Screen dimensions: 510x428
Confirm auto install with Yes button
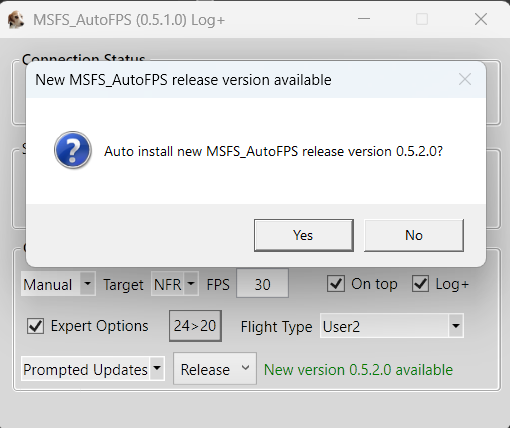pos(304,235)
